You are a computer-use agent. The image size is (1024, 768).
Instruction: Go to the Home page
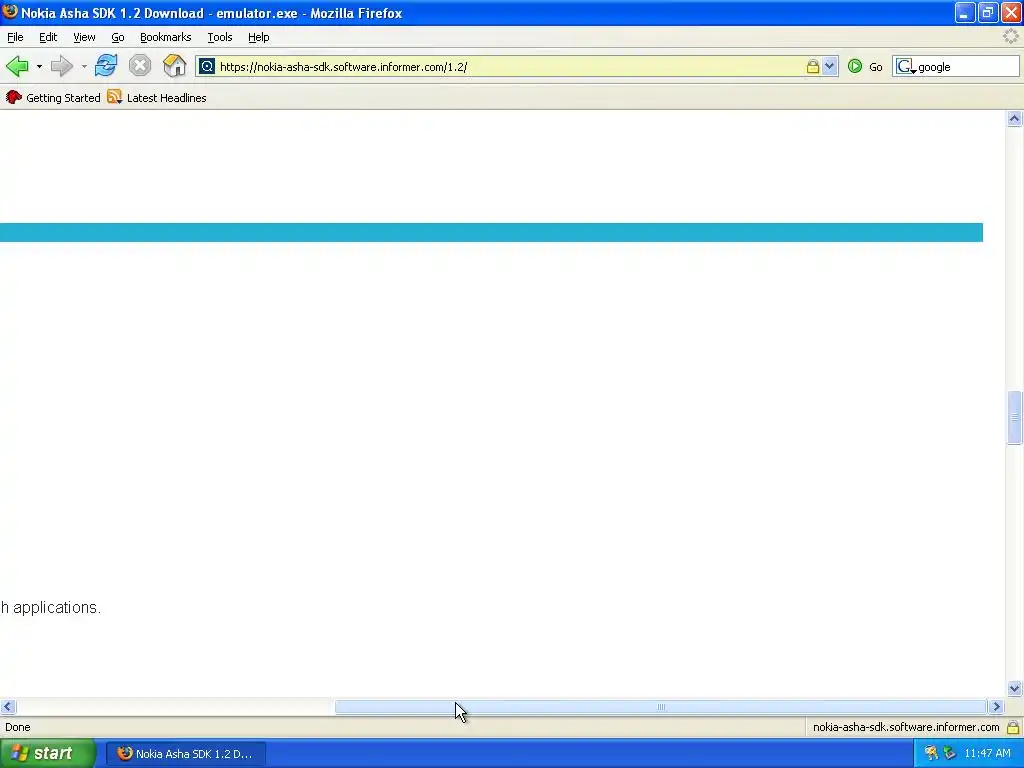tap(174, 66)
